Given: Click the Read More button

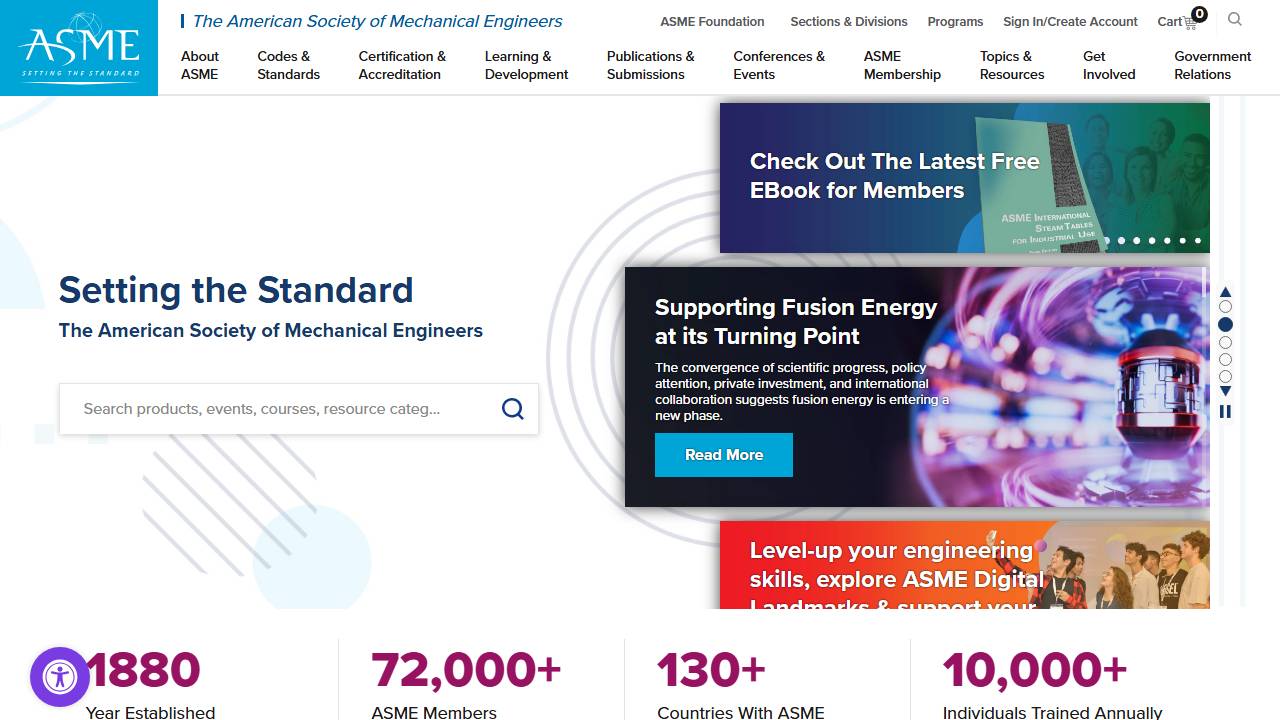Looking at the screenshot, I should tap(723, 455).
